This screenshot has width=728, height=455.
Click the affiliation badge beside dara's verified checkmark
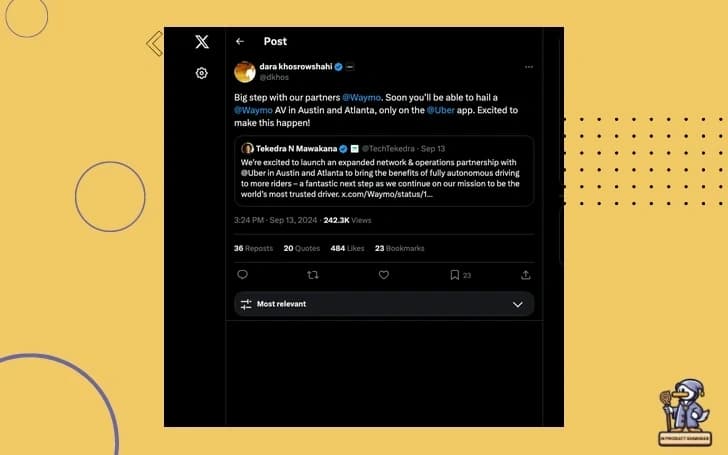coord(350,66)
